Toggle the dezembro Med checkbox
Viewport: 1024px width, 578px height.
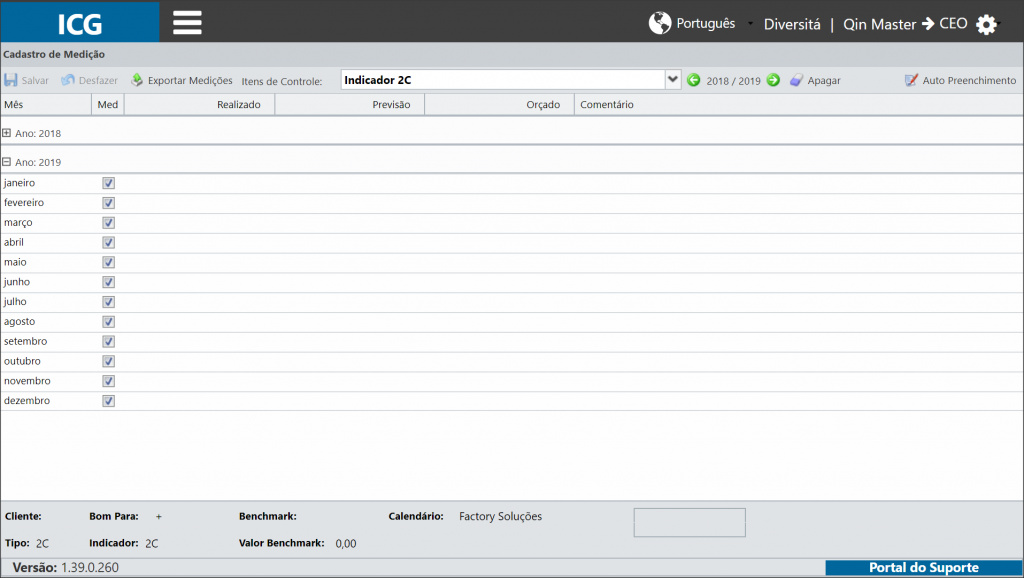[x=108, y=401]
